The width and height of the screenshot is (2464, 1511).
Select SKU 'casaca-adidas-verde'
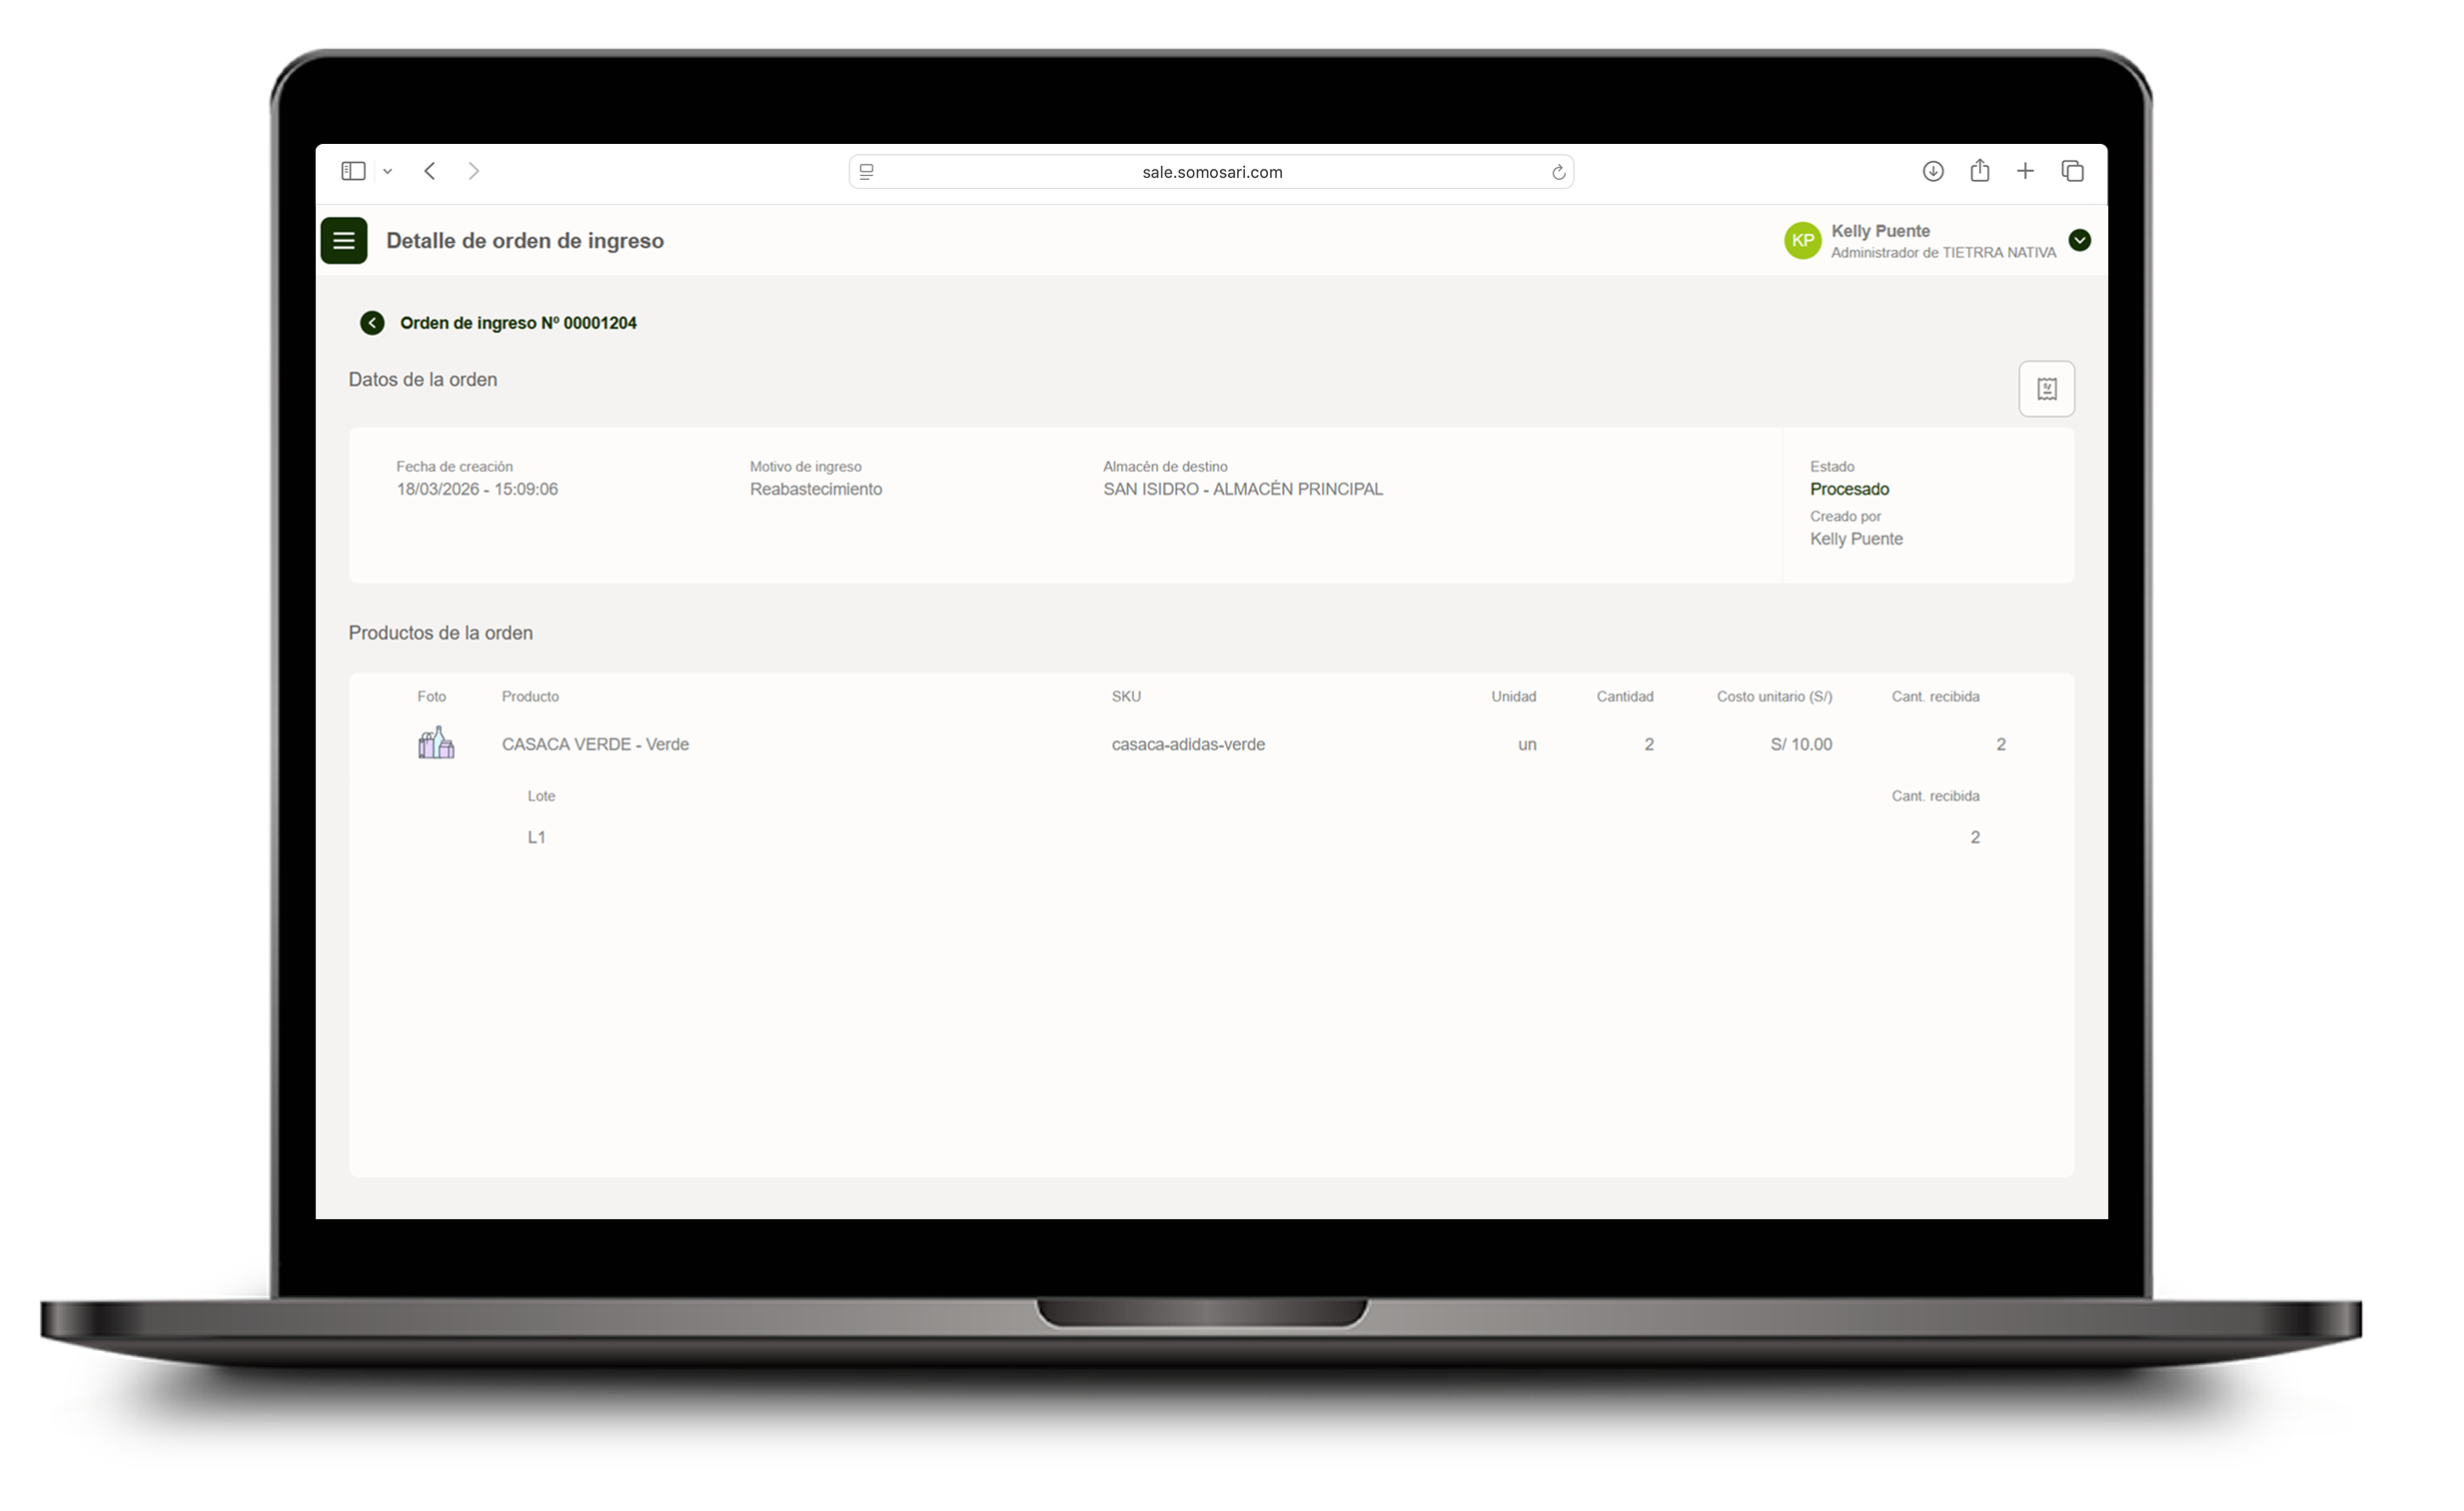coord(1188,744)
